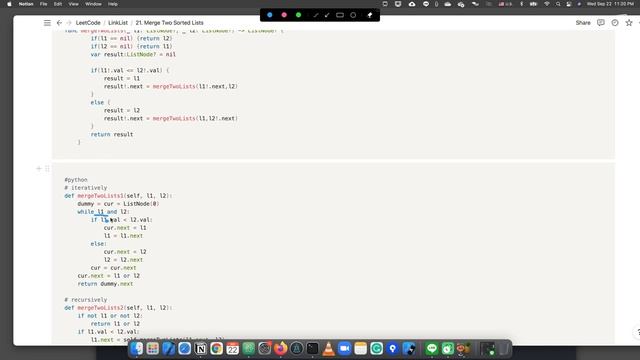Open the File menu
Screen dimensions: 640x360
click(43, 4)
